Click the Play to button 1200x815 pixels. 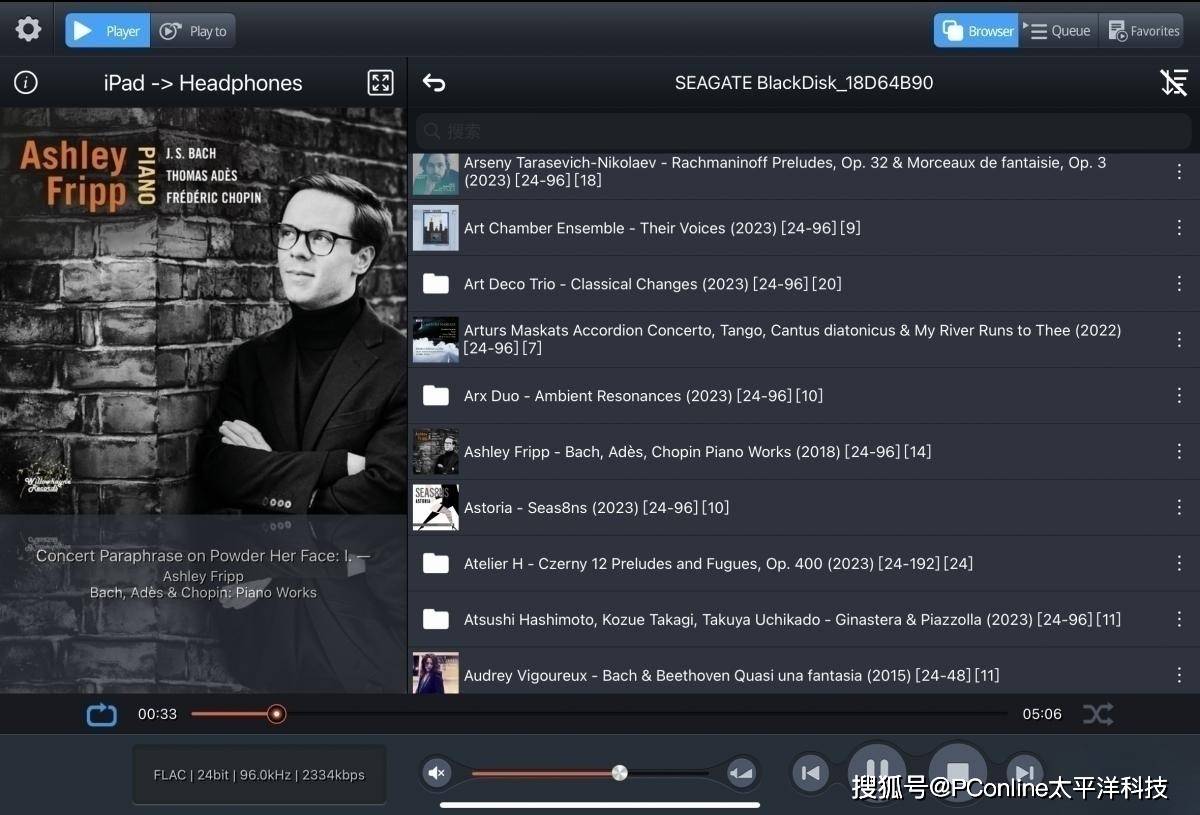194,31
